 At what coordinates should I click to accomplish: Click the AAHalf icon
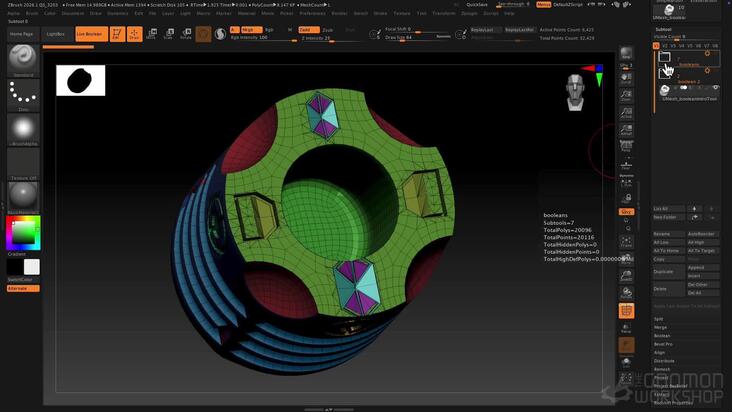coord(626,129)
